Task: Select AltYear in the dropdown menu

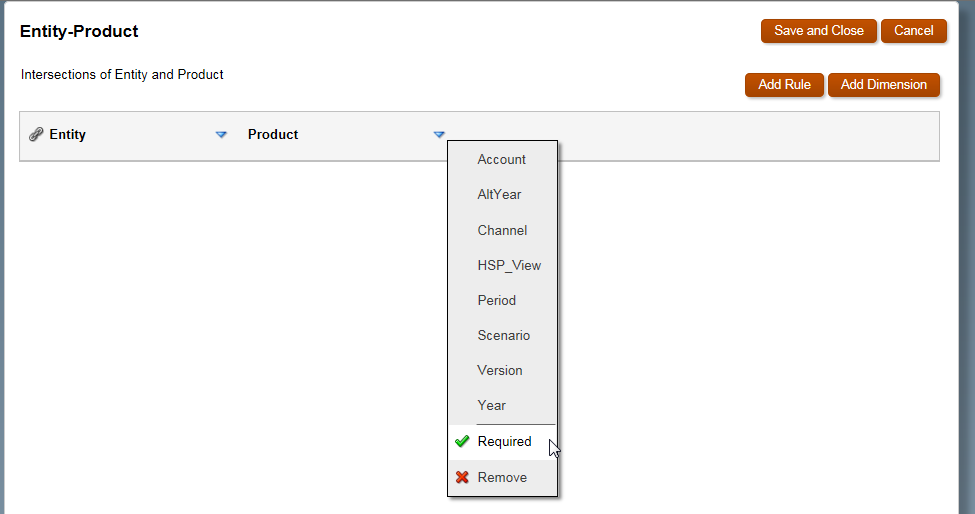Action: (x=499, y=195)
